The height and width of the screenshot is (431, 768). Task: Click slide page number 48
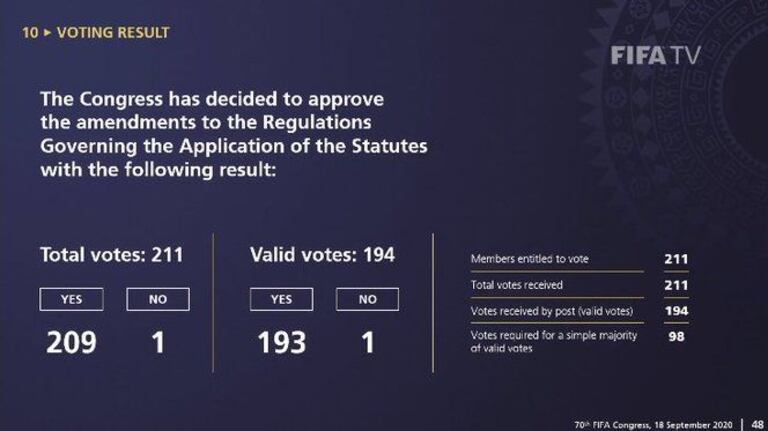(757, 423)
